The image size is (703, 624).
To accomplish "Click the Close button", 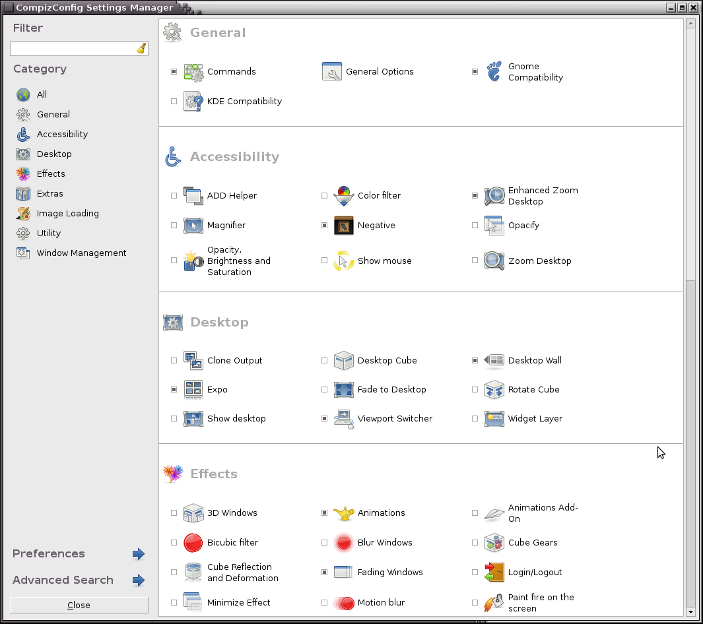I will 79,606.
